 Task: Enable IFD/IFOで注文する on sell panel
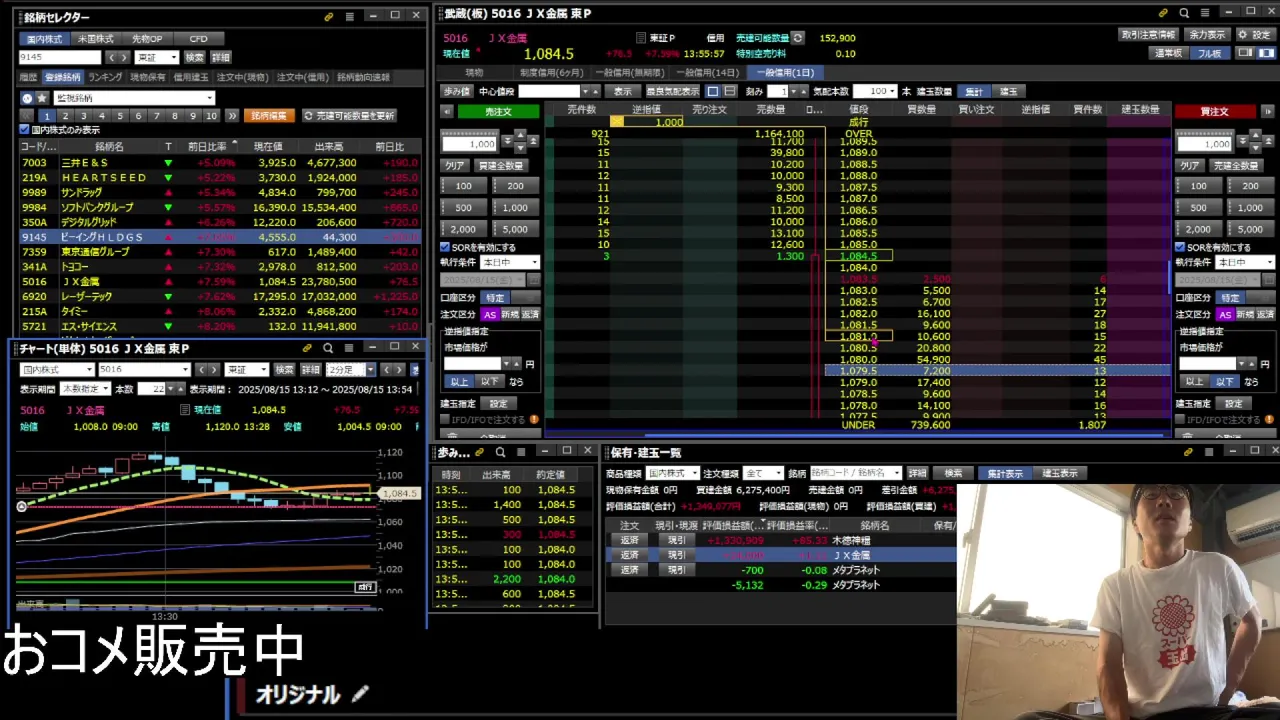click(x=445, y=420)
